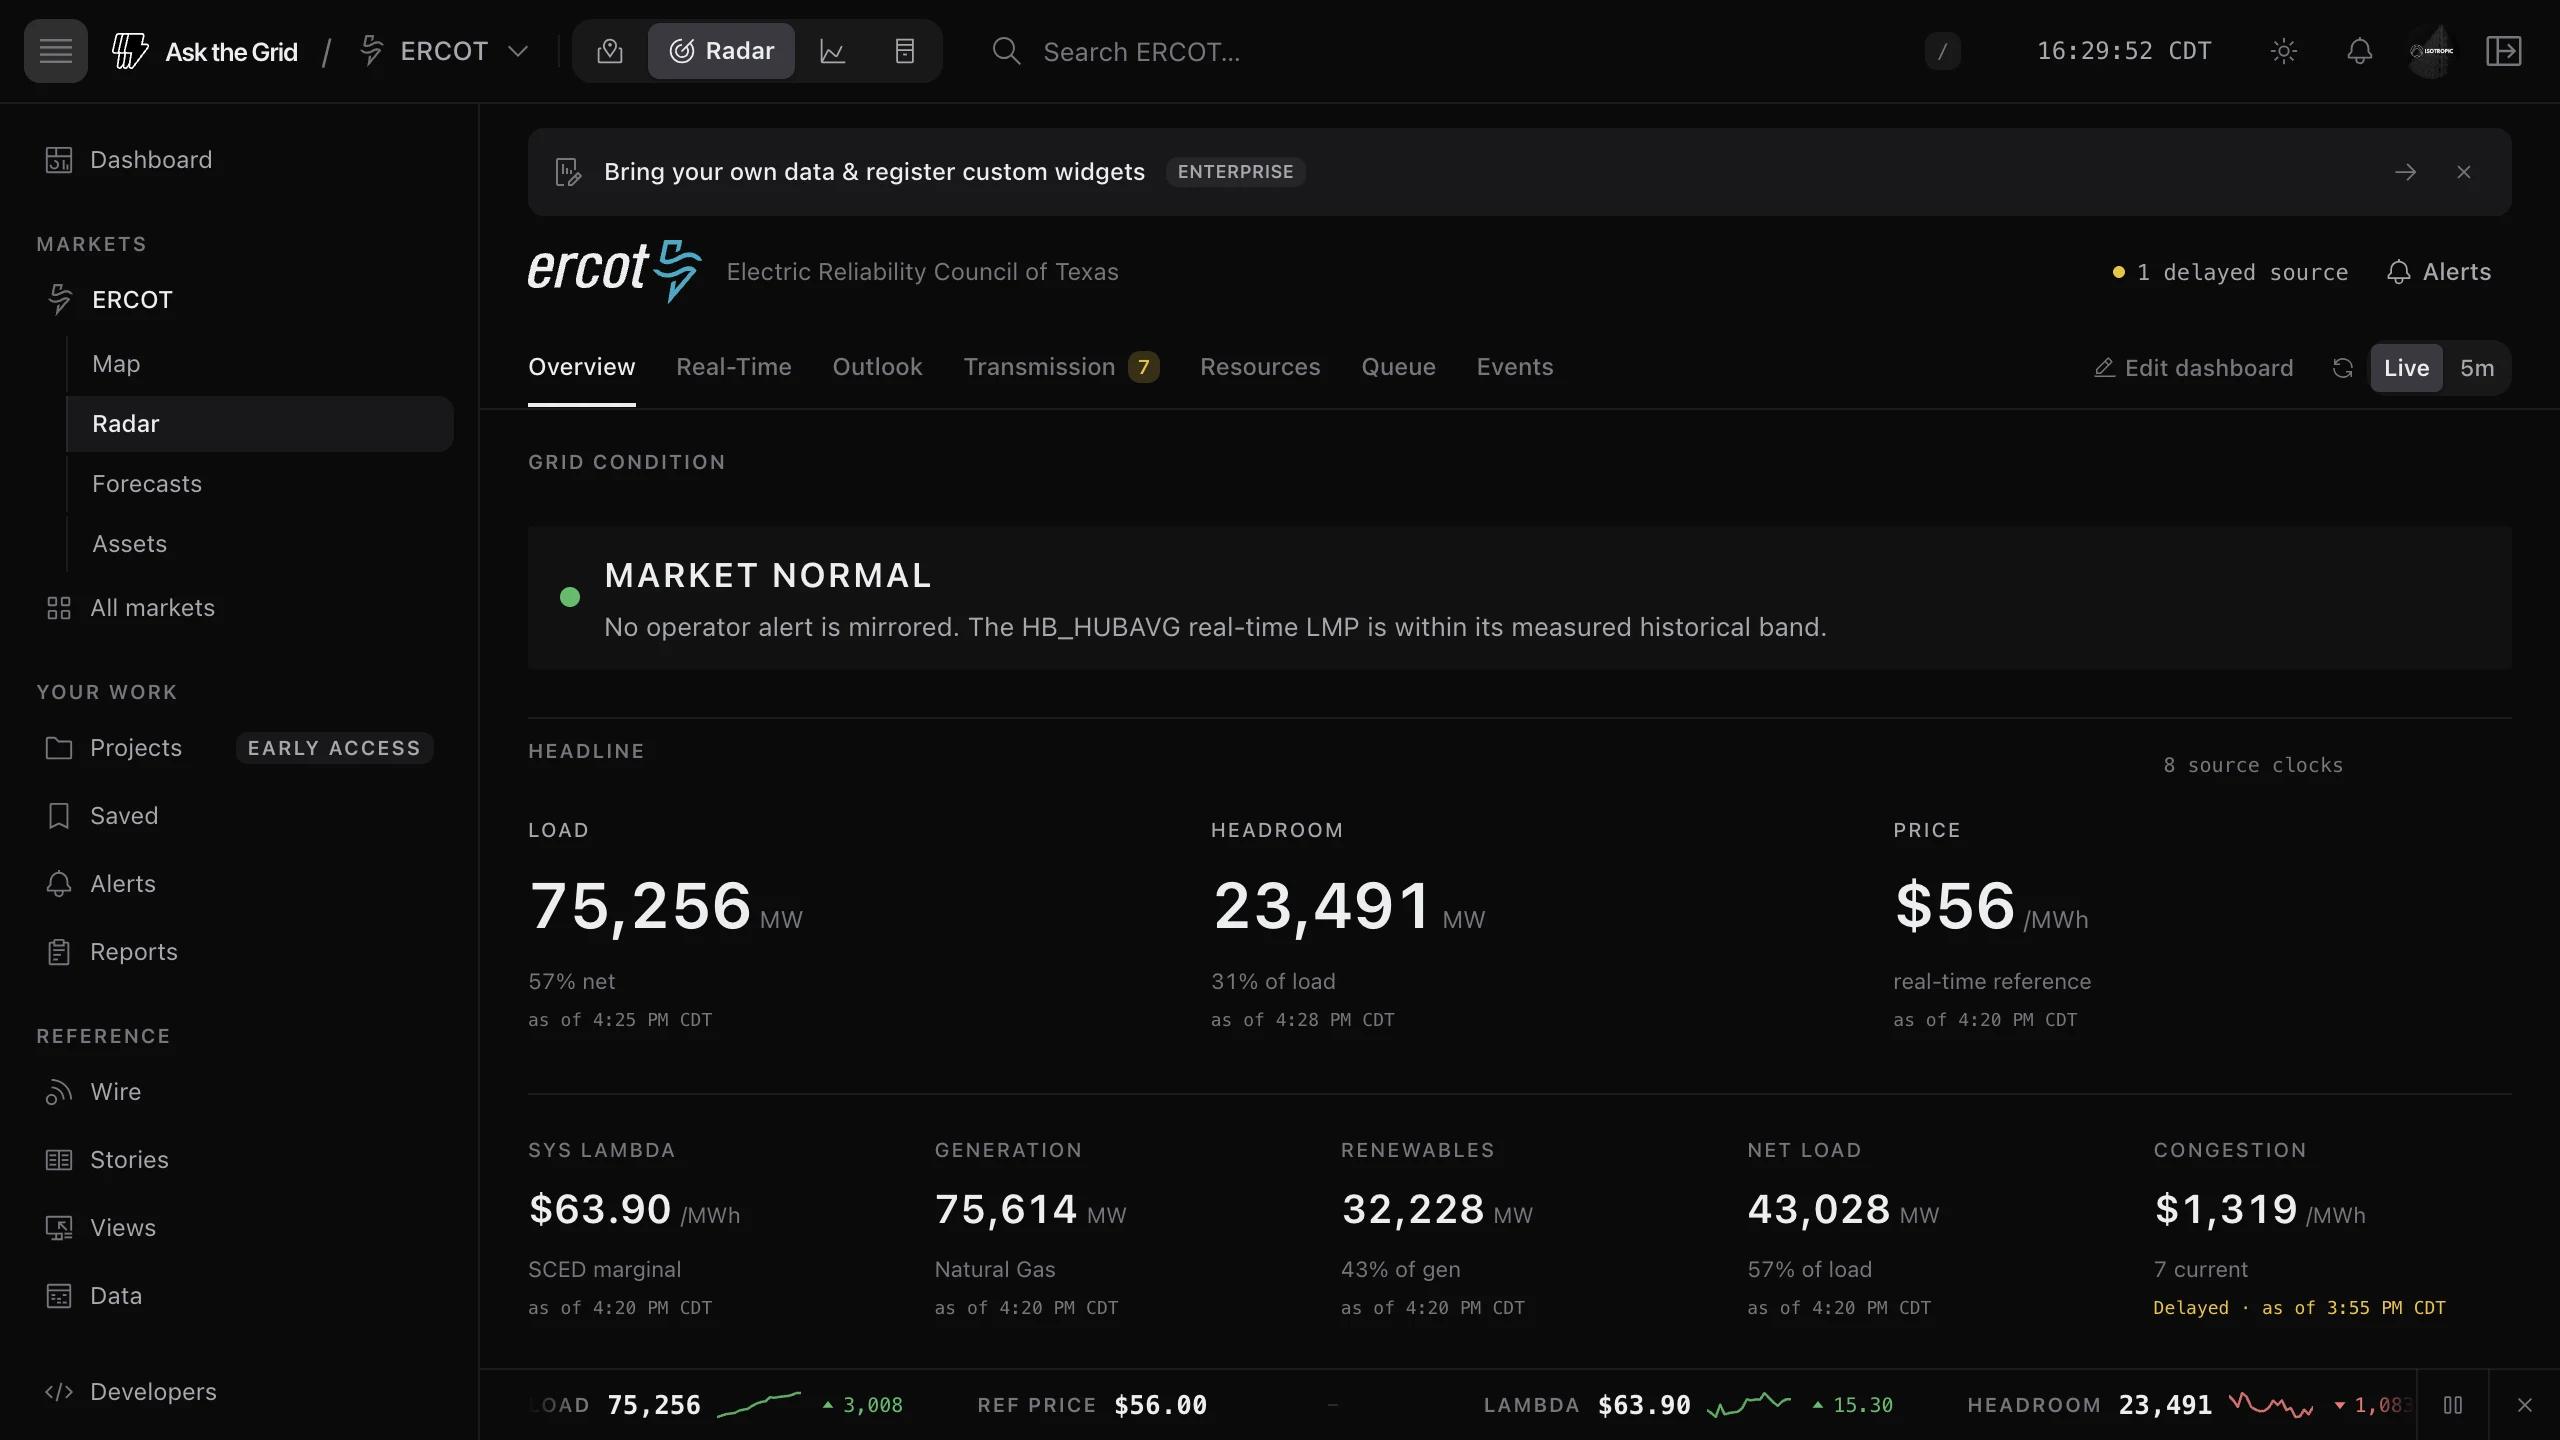Click Edit dashboard
Image resolution: width=2560 pixels, height=1440 pixels.
click(2194, 368)
